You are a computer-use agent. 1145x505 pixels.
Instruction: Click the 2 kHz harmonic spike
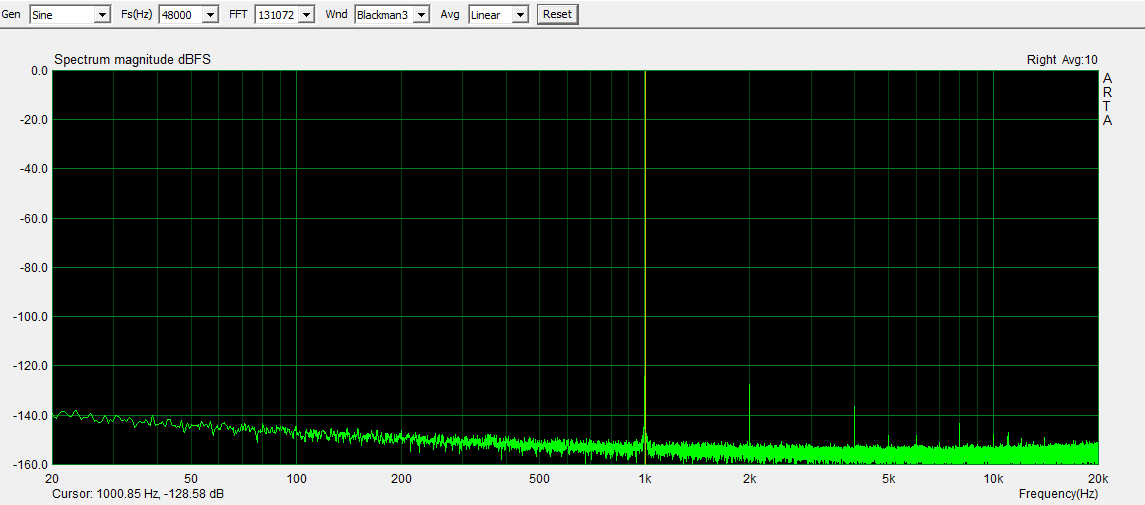(749, 410)
